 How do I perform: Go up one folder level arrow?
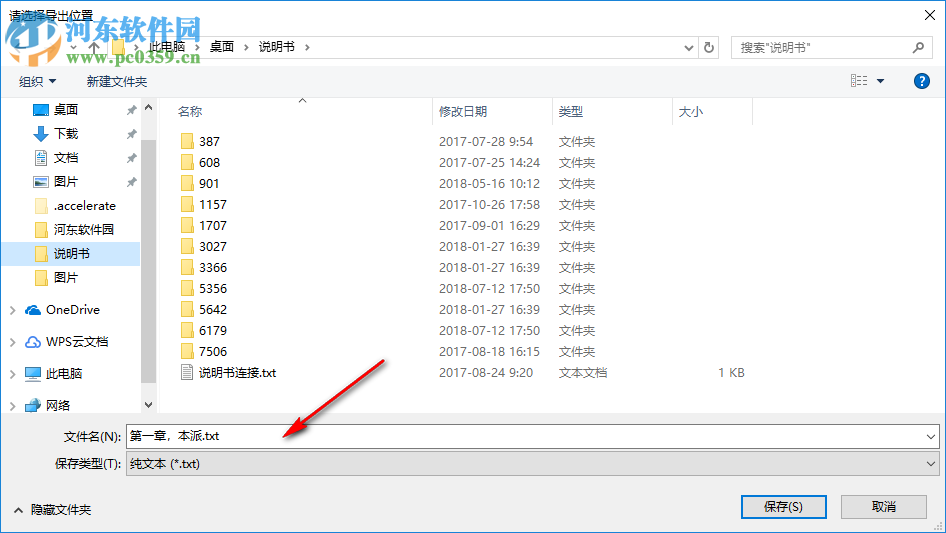click(94, 47)
